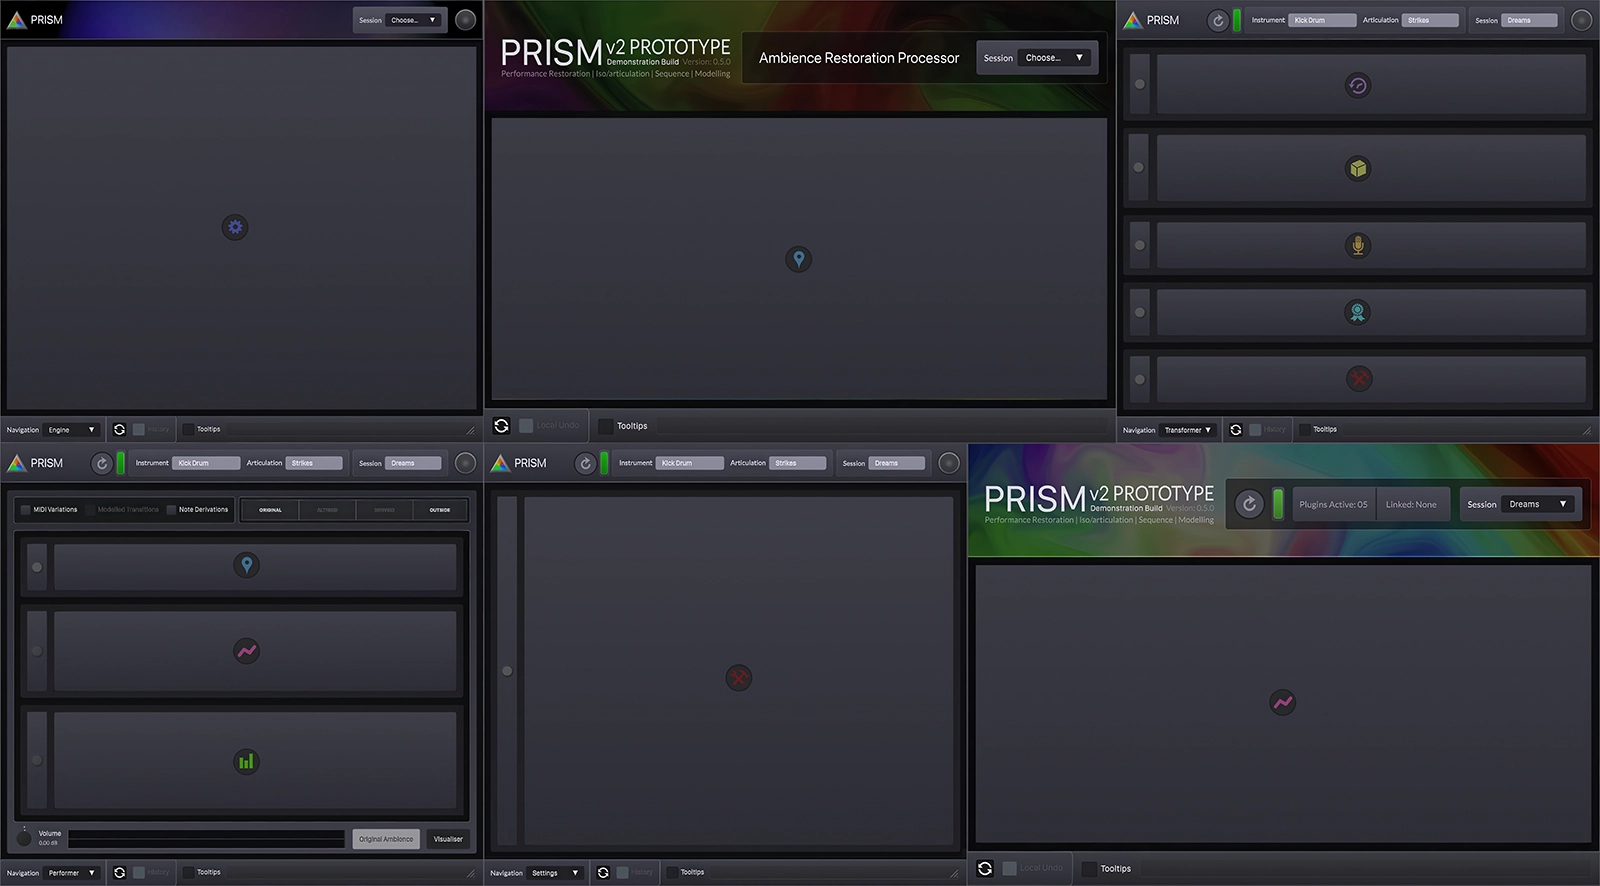Select the teal award ribbon icon in Transformer
Viewport: 1600px width, 886px height.
pos(1357,312)
